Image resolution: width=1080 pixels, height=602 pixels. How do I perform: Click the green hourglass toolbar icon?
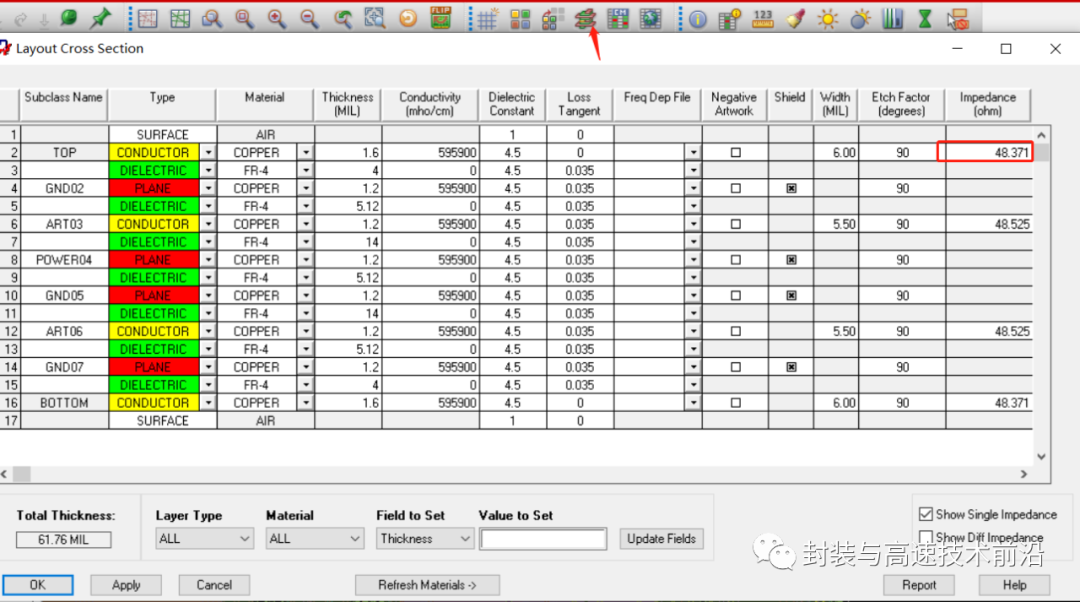[x=925, y=19]
